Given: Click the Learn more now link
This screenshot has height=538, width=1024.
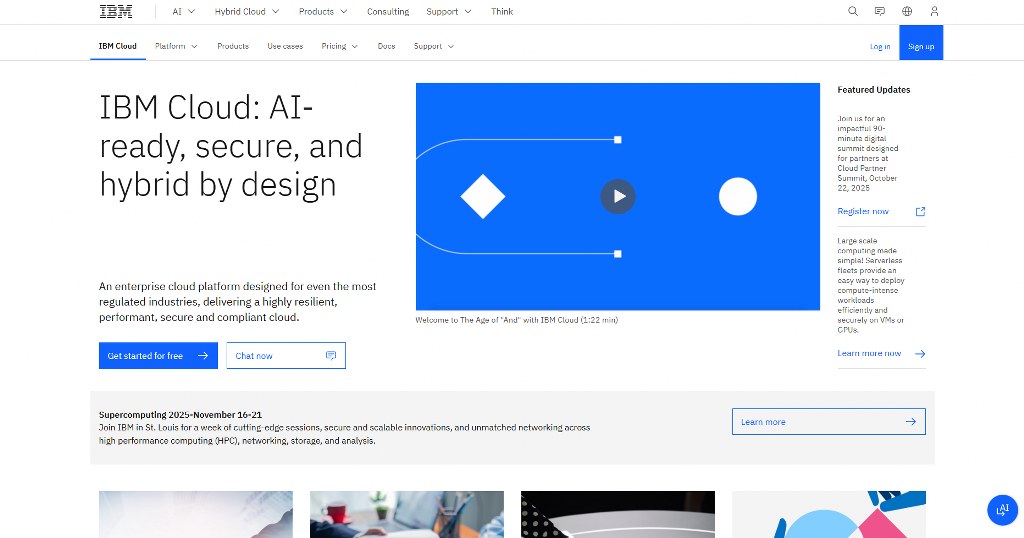Looking at the screenshot, I should [869, 353].
